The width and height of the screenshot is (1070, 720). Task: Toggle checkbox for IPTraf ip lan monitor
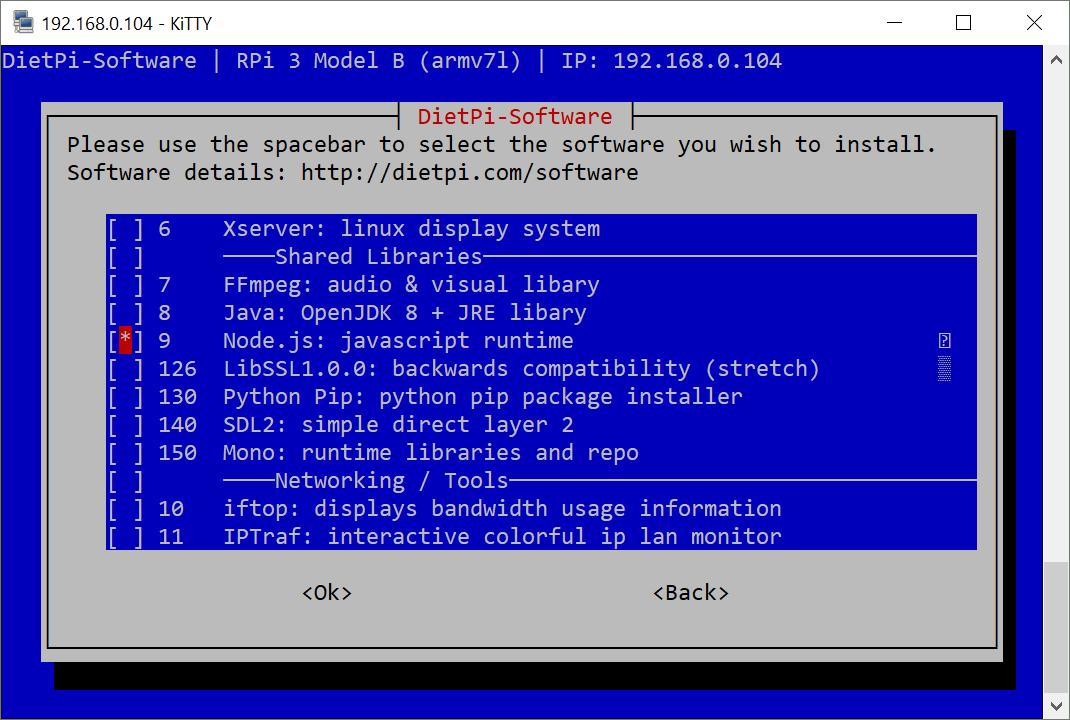click(x=126, y=536)
